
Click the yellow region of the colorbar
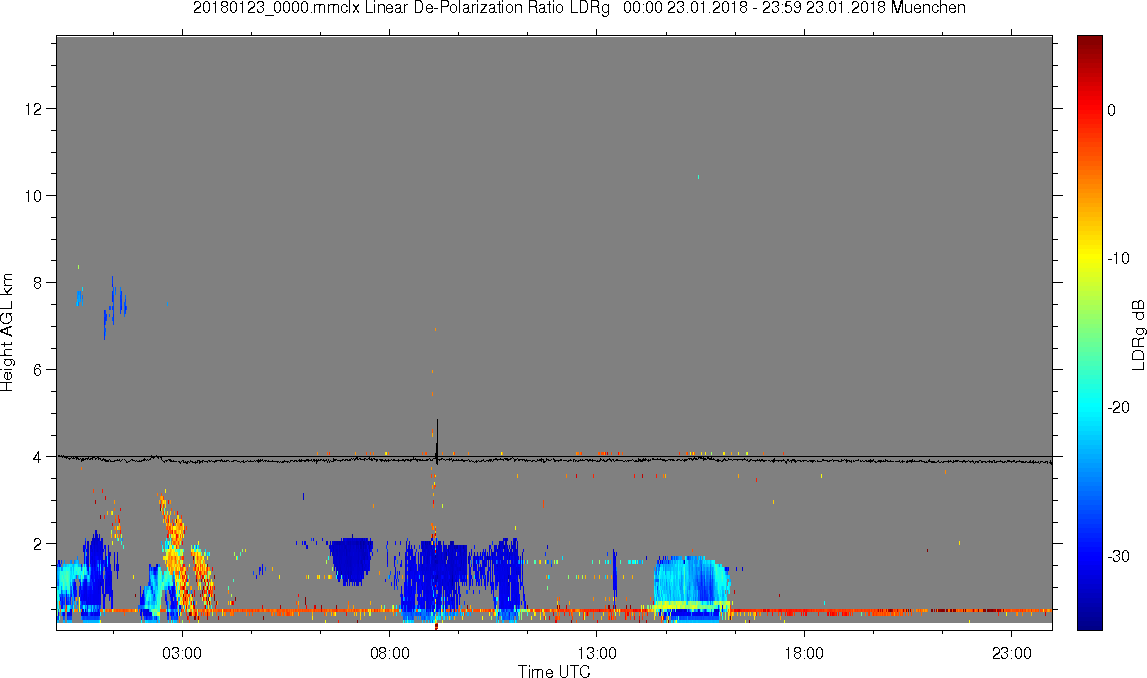point(1089,256)
